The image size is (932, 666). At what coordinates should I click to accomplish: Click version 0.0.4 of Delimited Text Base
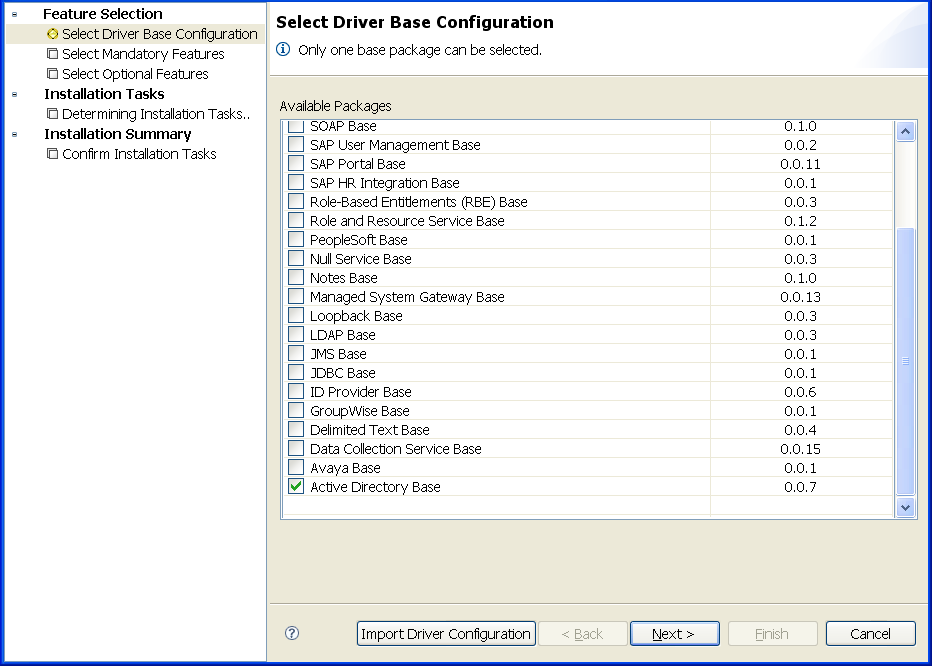coord(800,430)
